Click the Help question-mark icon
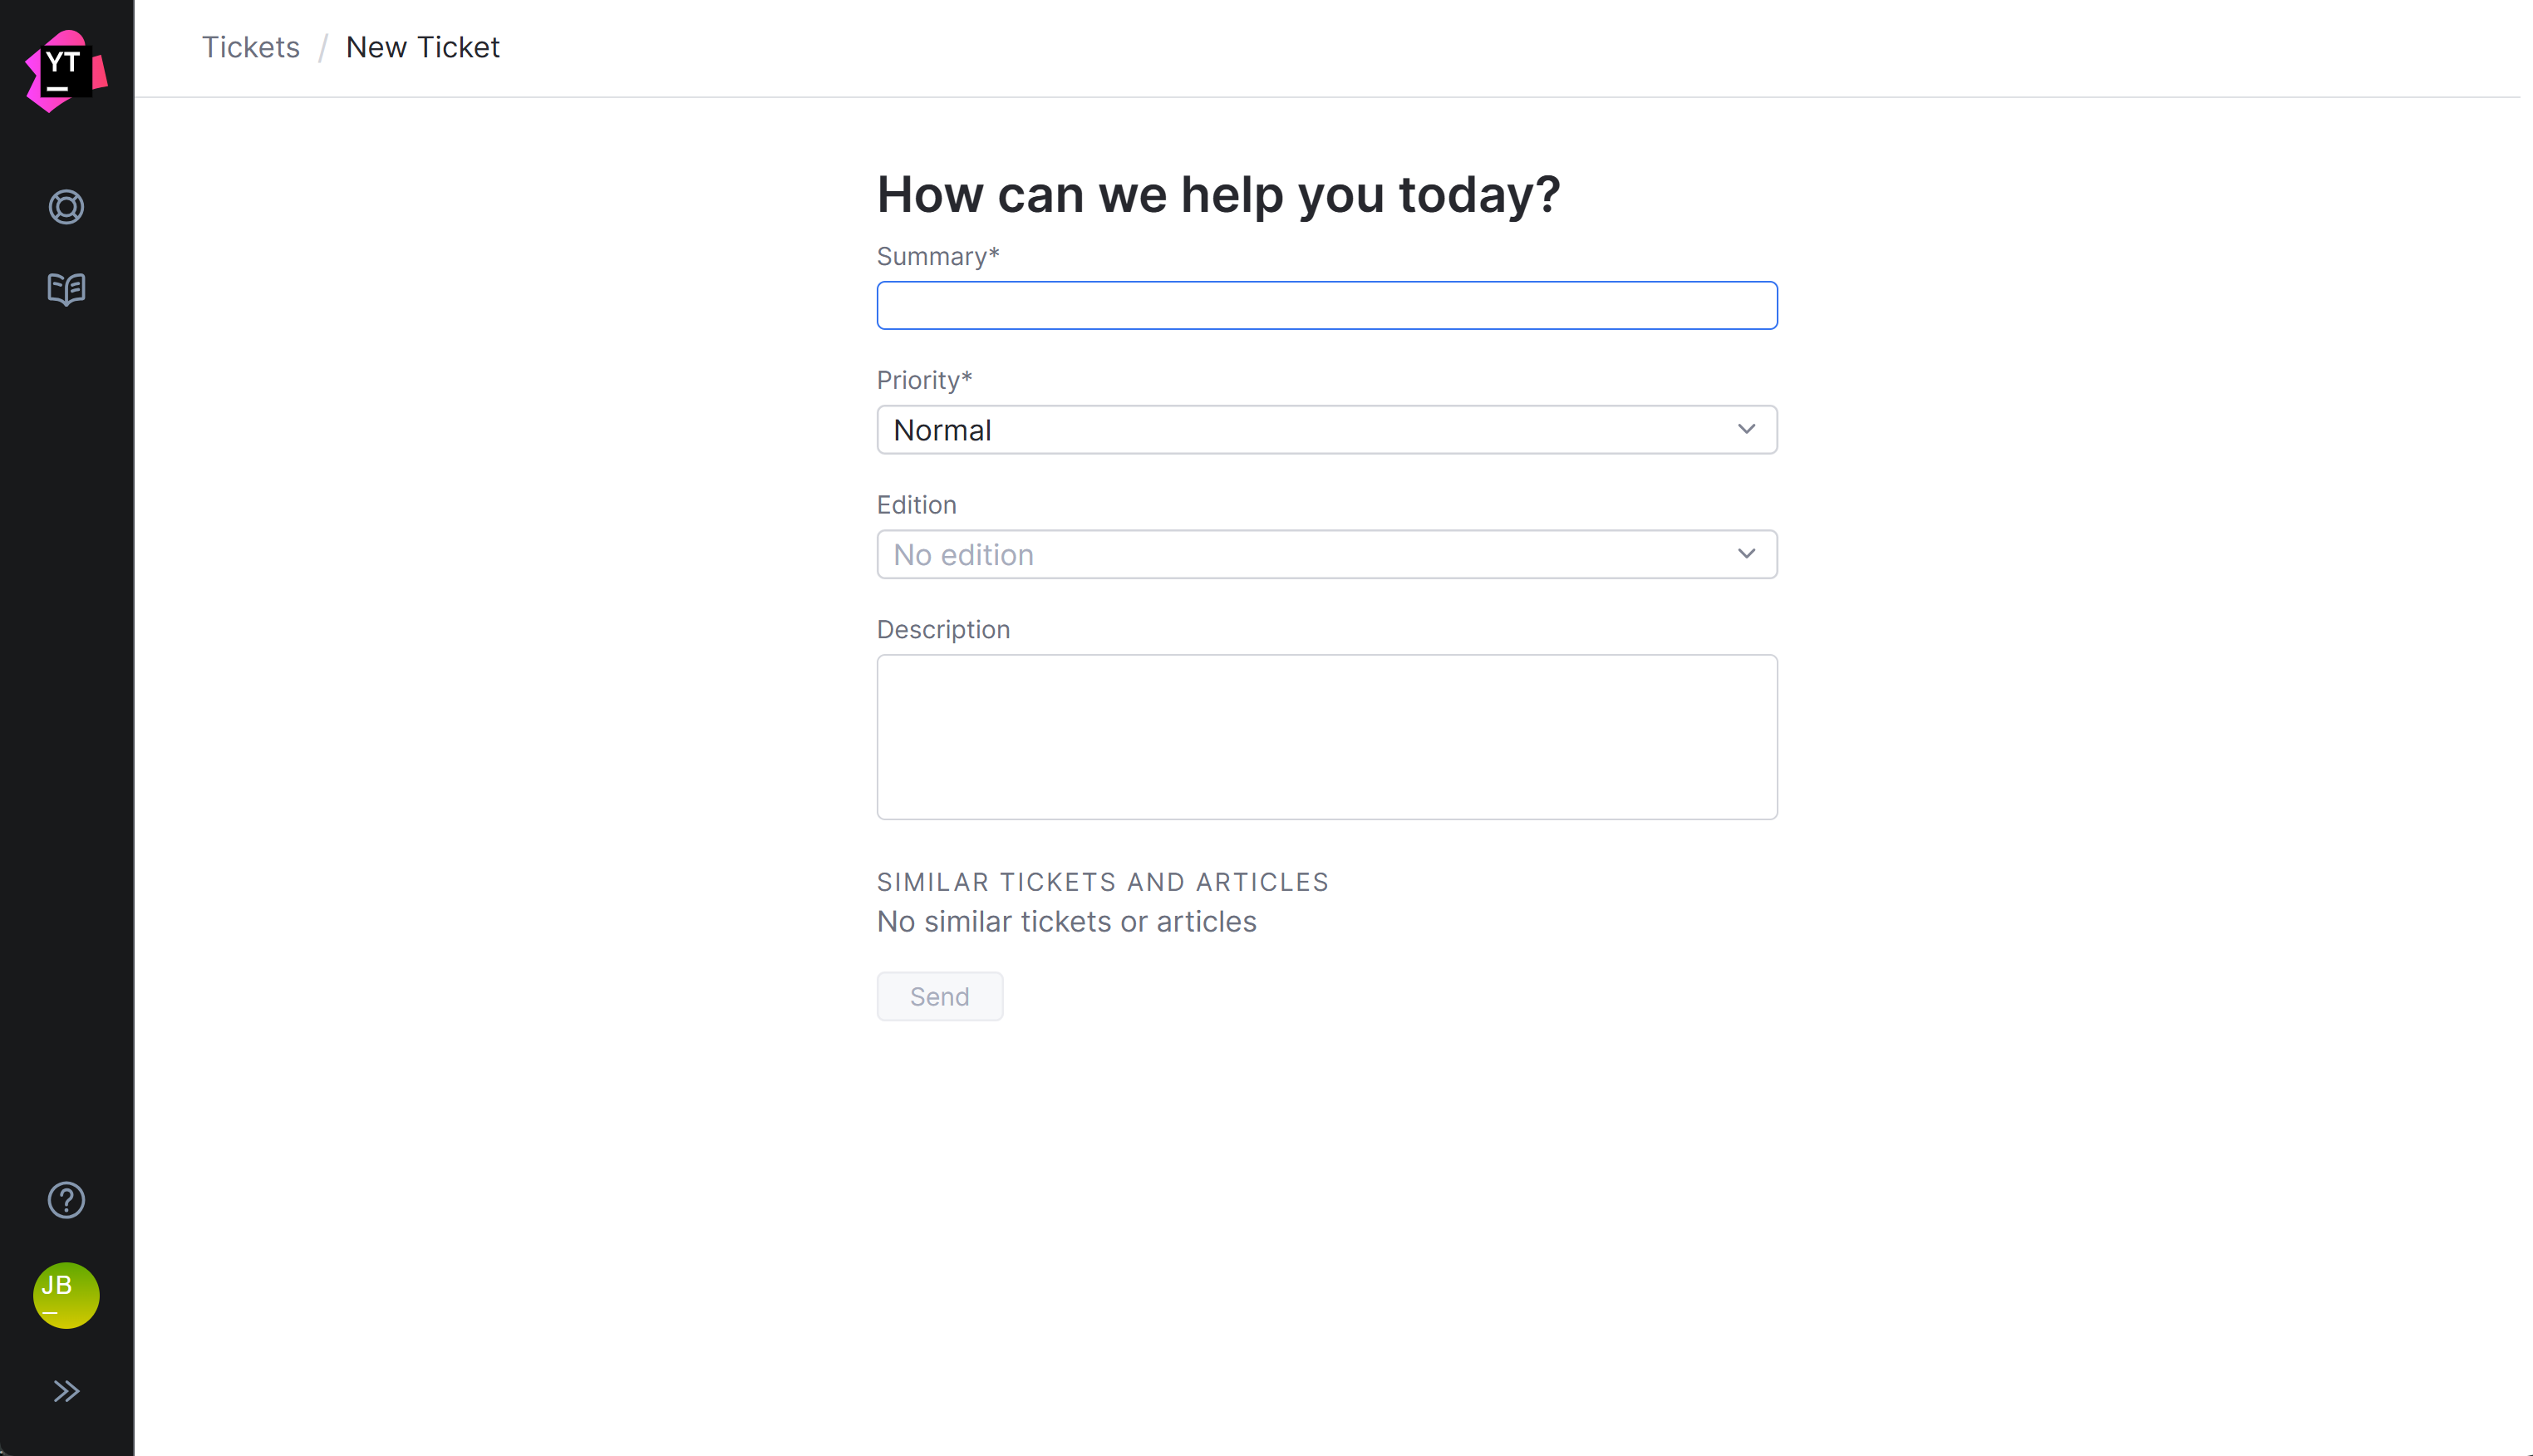 (65, 1200)
